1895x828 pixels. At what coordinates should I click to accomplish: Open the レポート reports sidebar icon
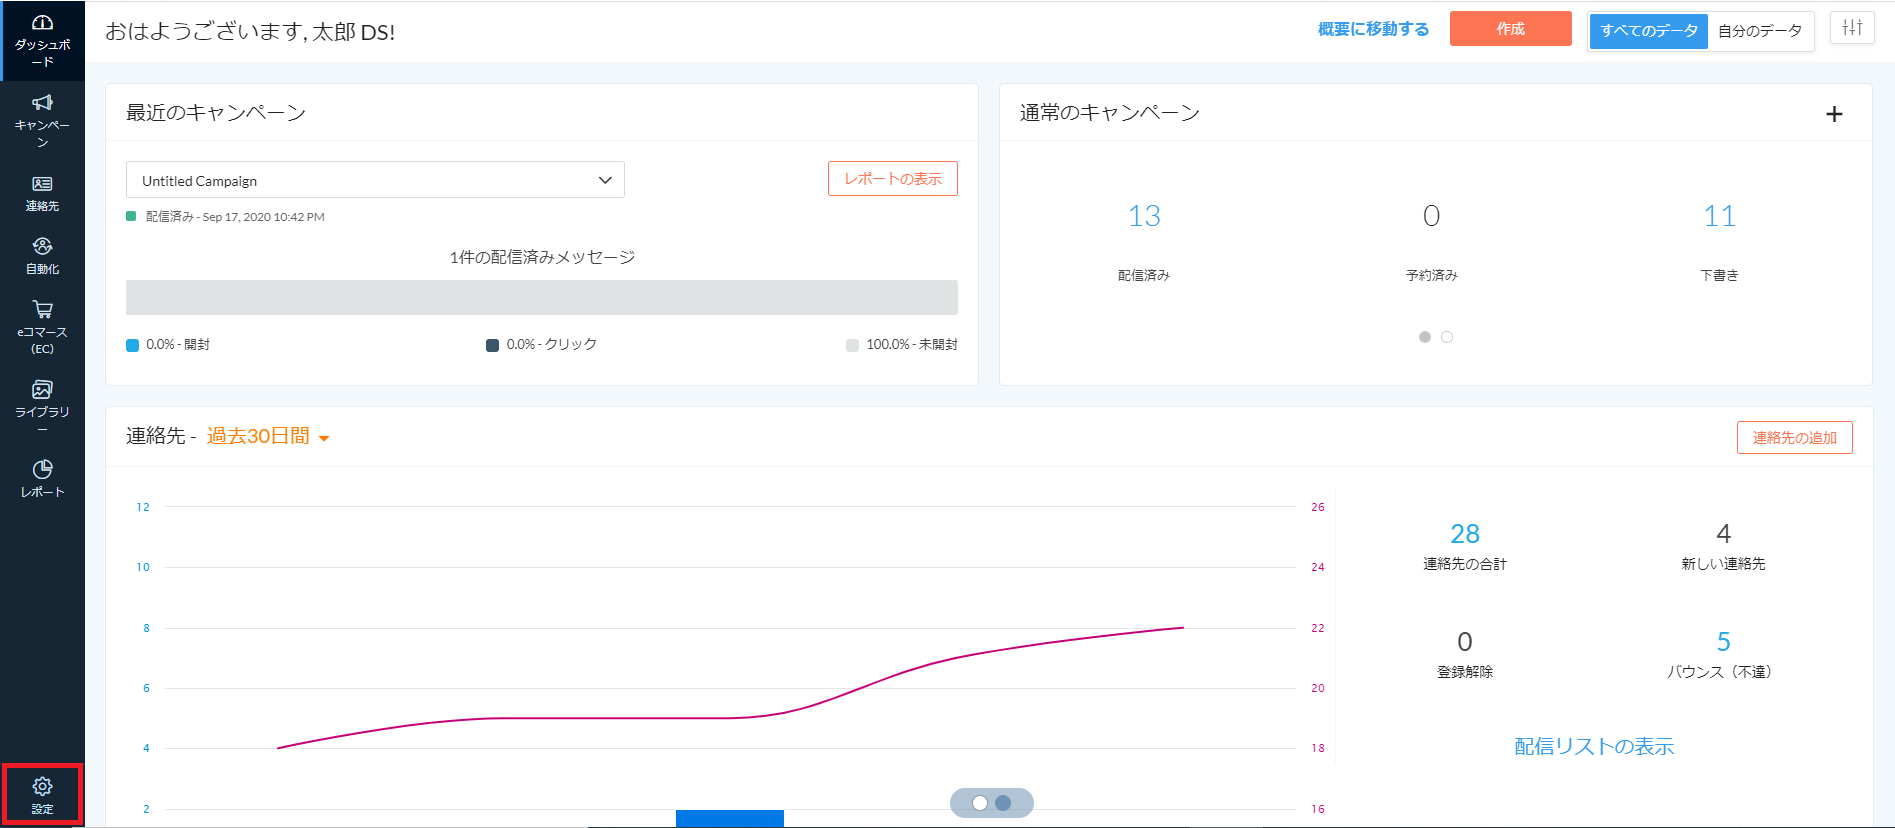[42, 479]
